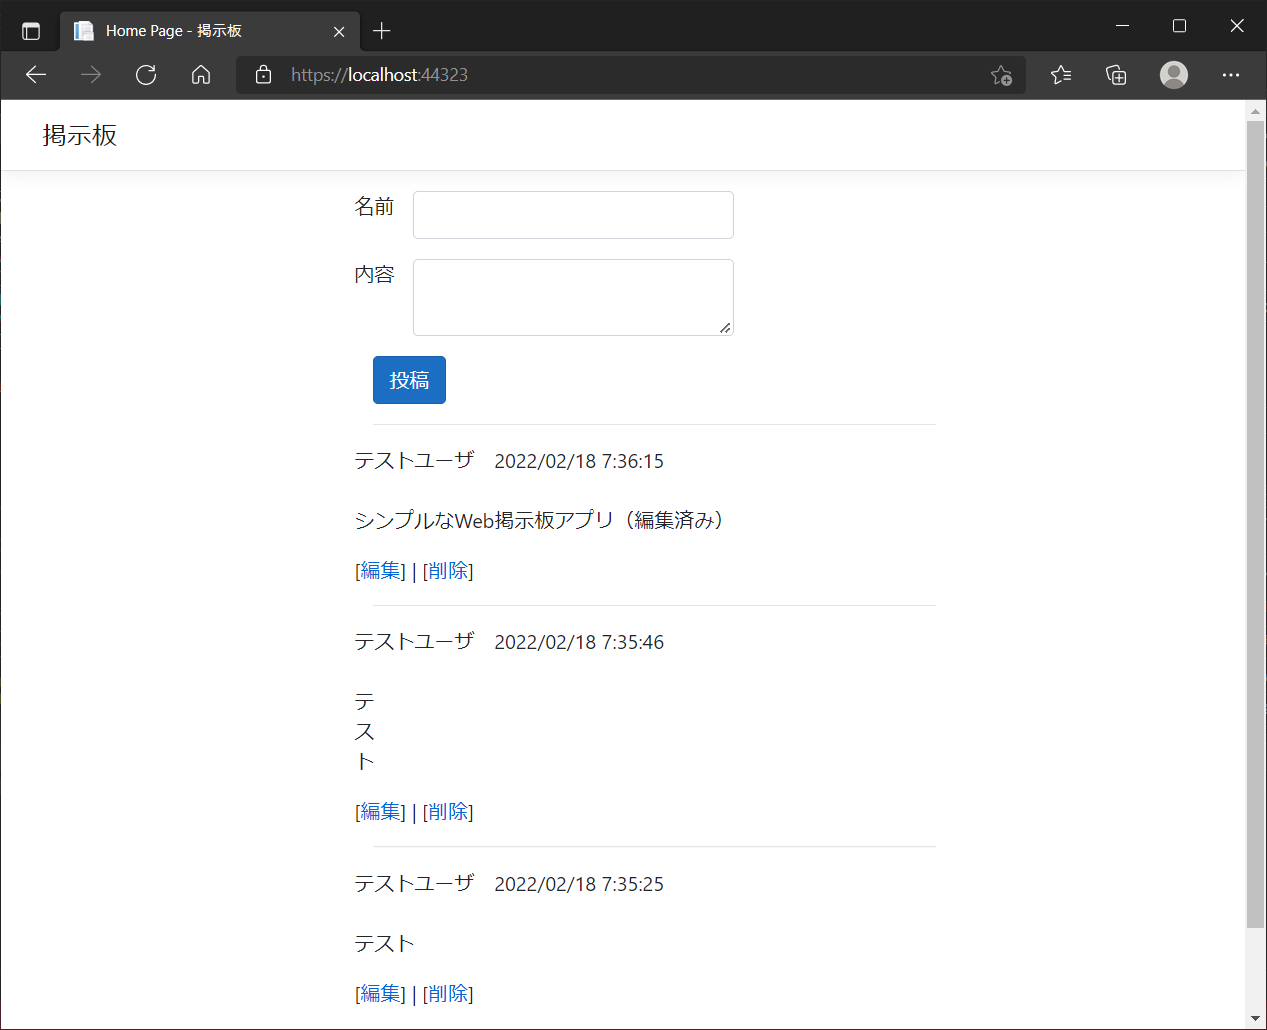Open the tab actions menu
The height and width of the screenshot is (1030, 1267).
click(x=31, y=30)
